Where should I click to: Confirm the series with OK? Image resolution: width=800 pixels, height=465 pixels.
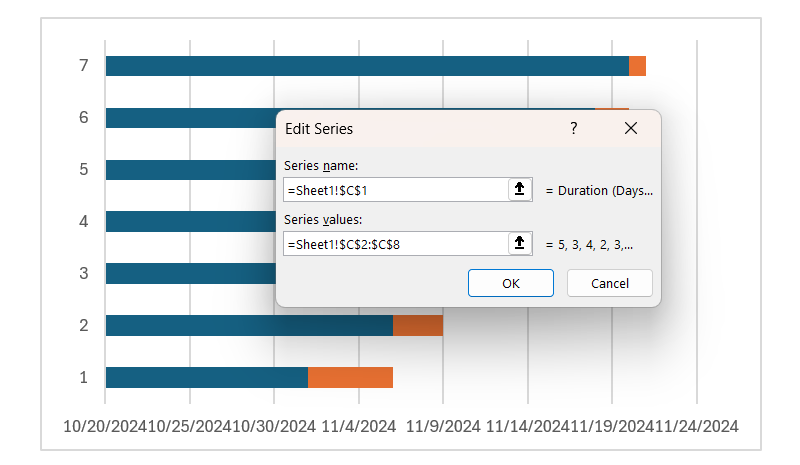[x=510, y=283]
